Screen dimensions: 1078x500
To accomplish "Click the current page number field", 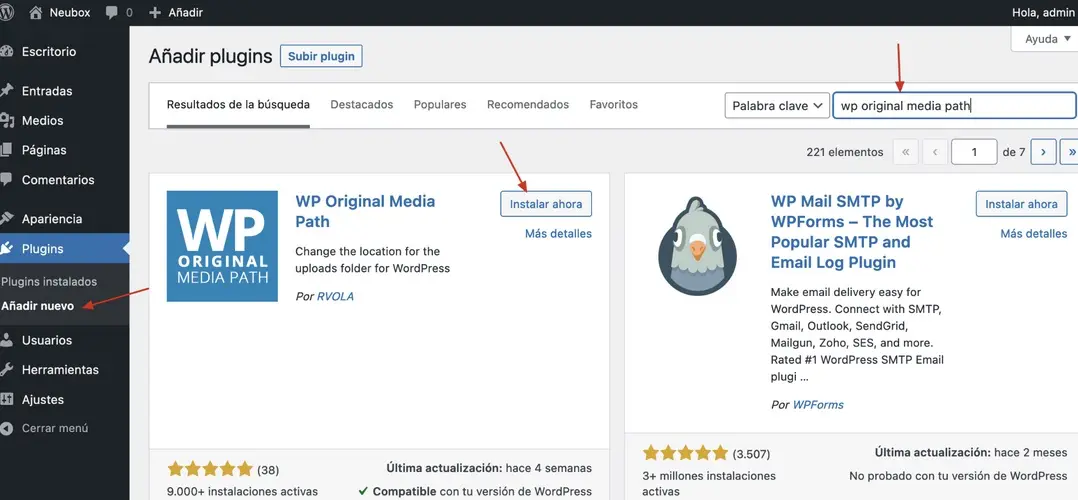I will coord(974,152).
